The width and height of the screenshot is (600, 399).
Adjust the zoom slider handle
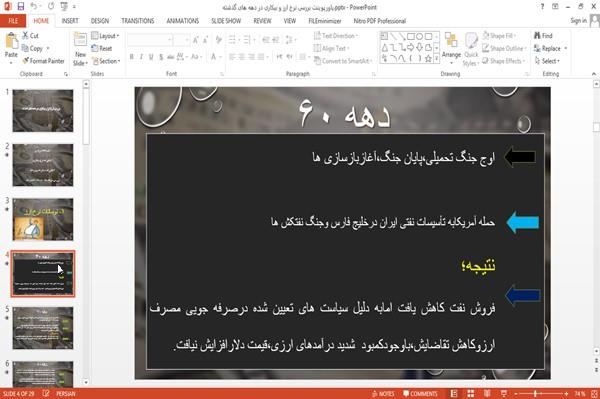coord(535,394)
